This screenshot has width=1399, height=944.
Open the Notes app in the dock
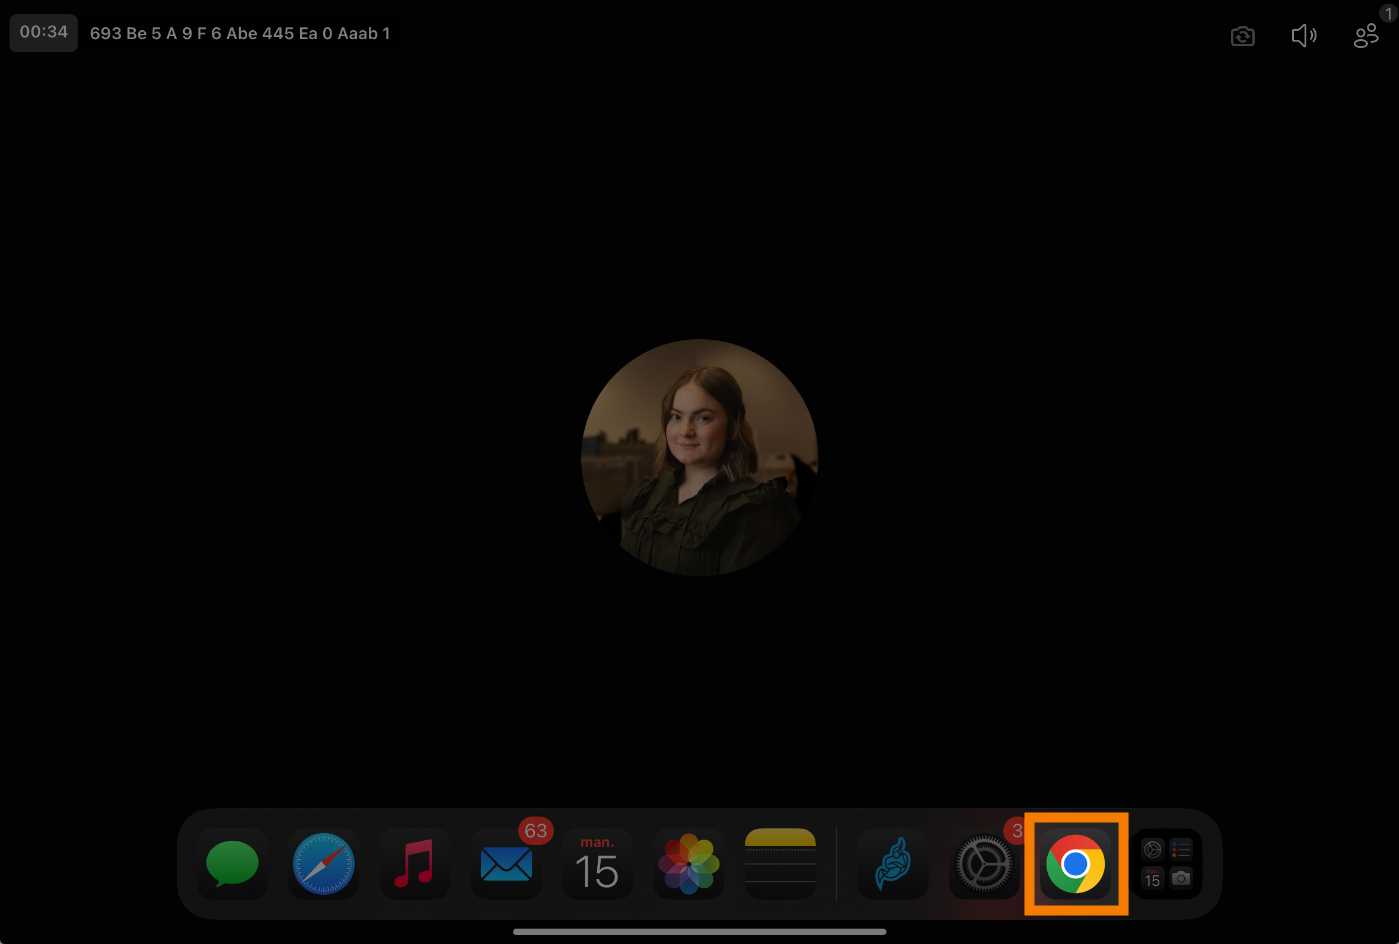pyautogui.click(x=780, y=864)
